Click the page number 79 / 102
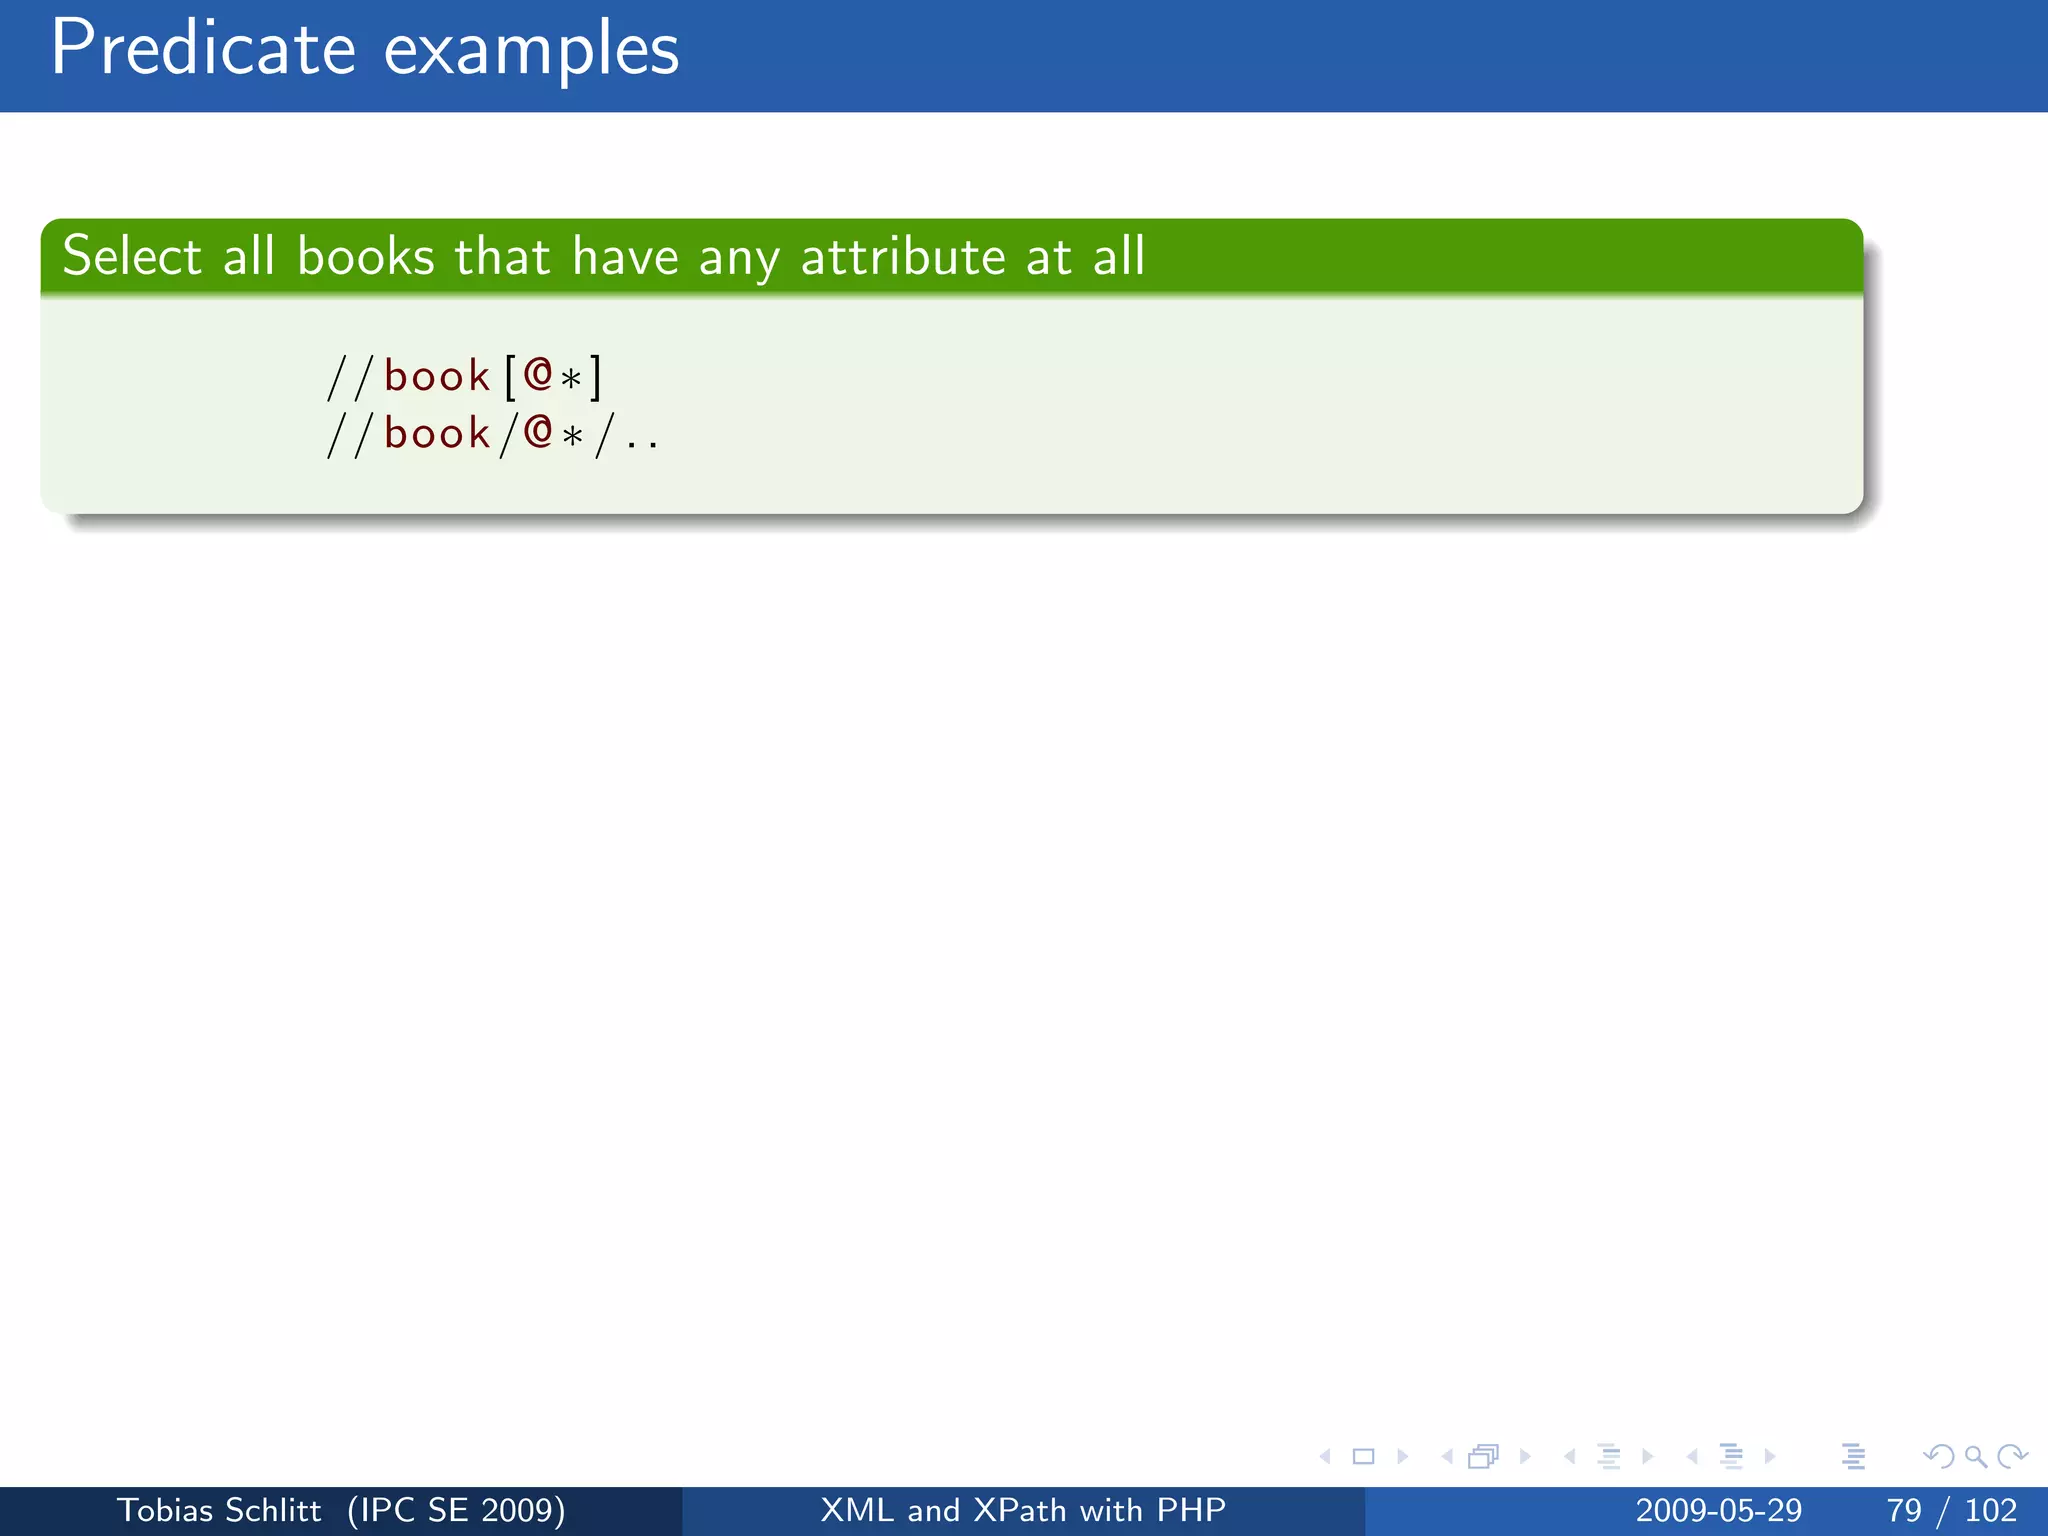 1951,1510
